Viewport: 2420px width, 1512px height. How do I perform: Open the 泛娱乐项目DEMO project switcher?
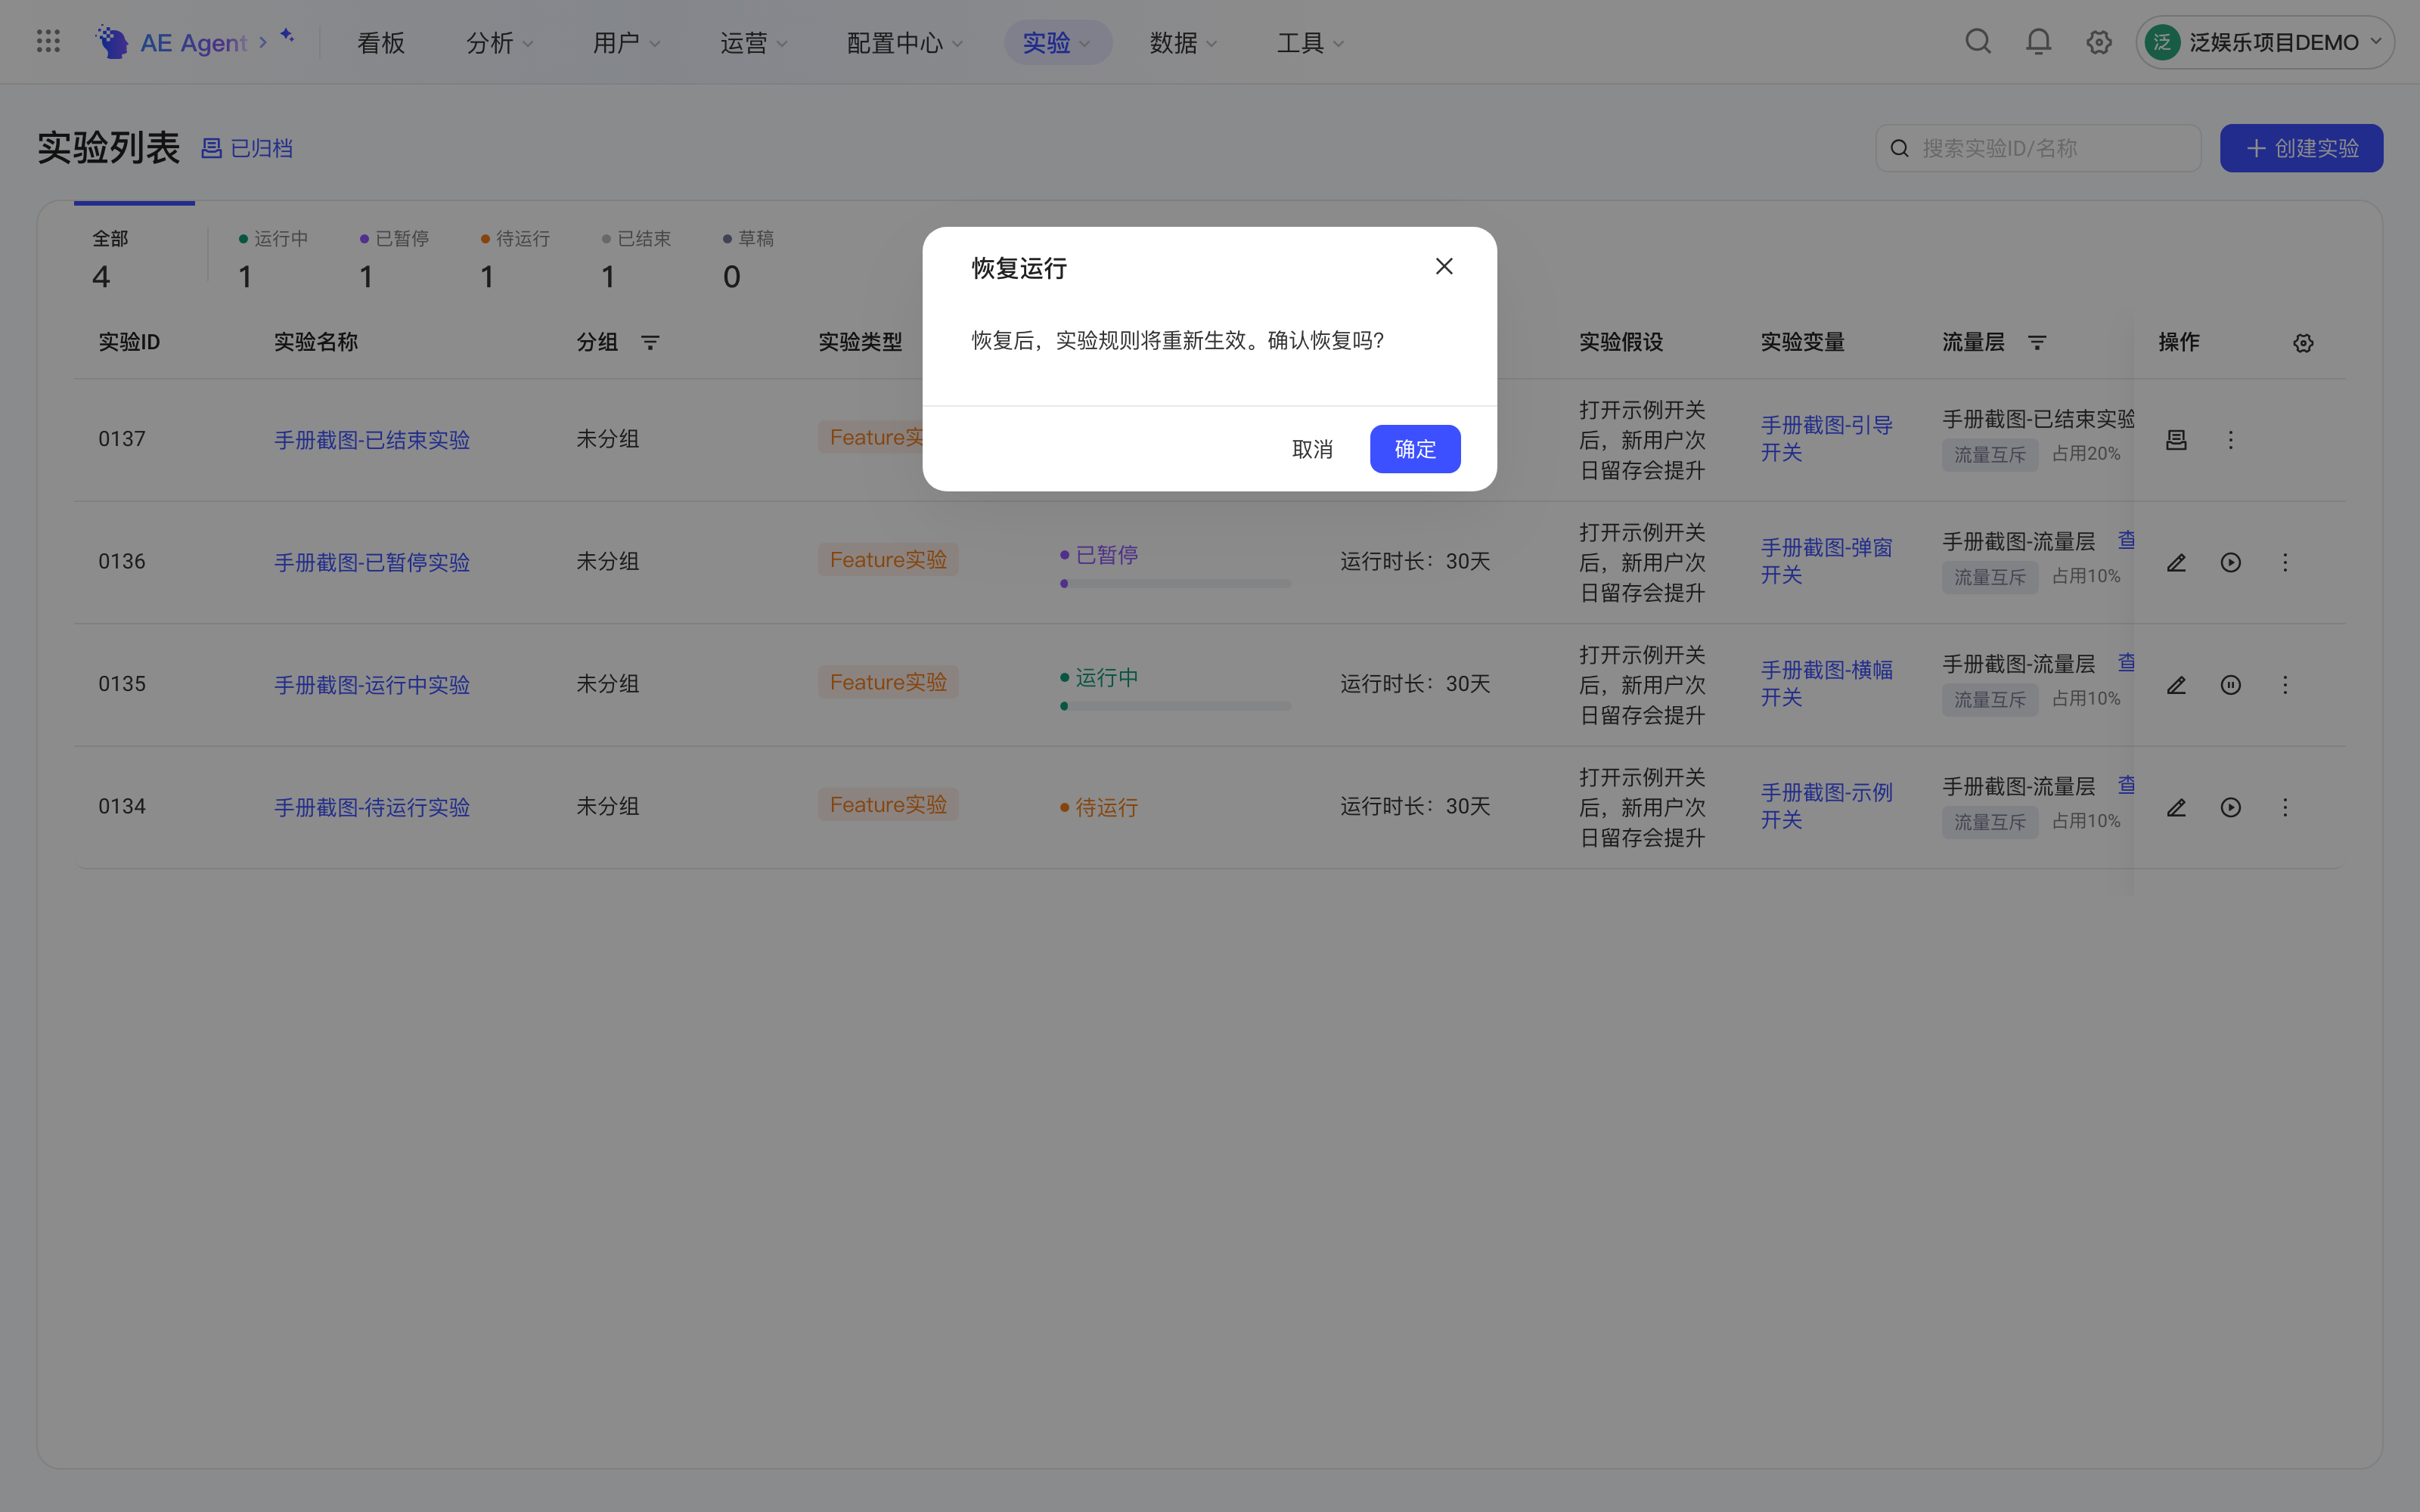coord(2265,42)
